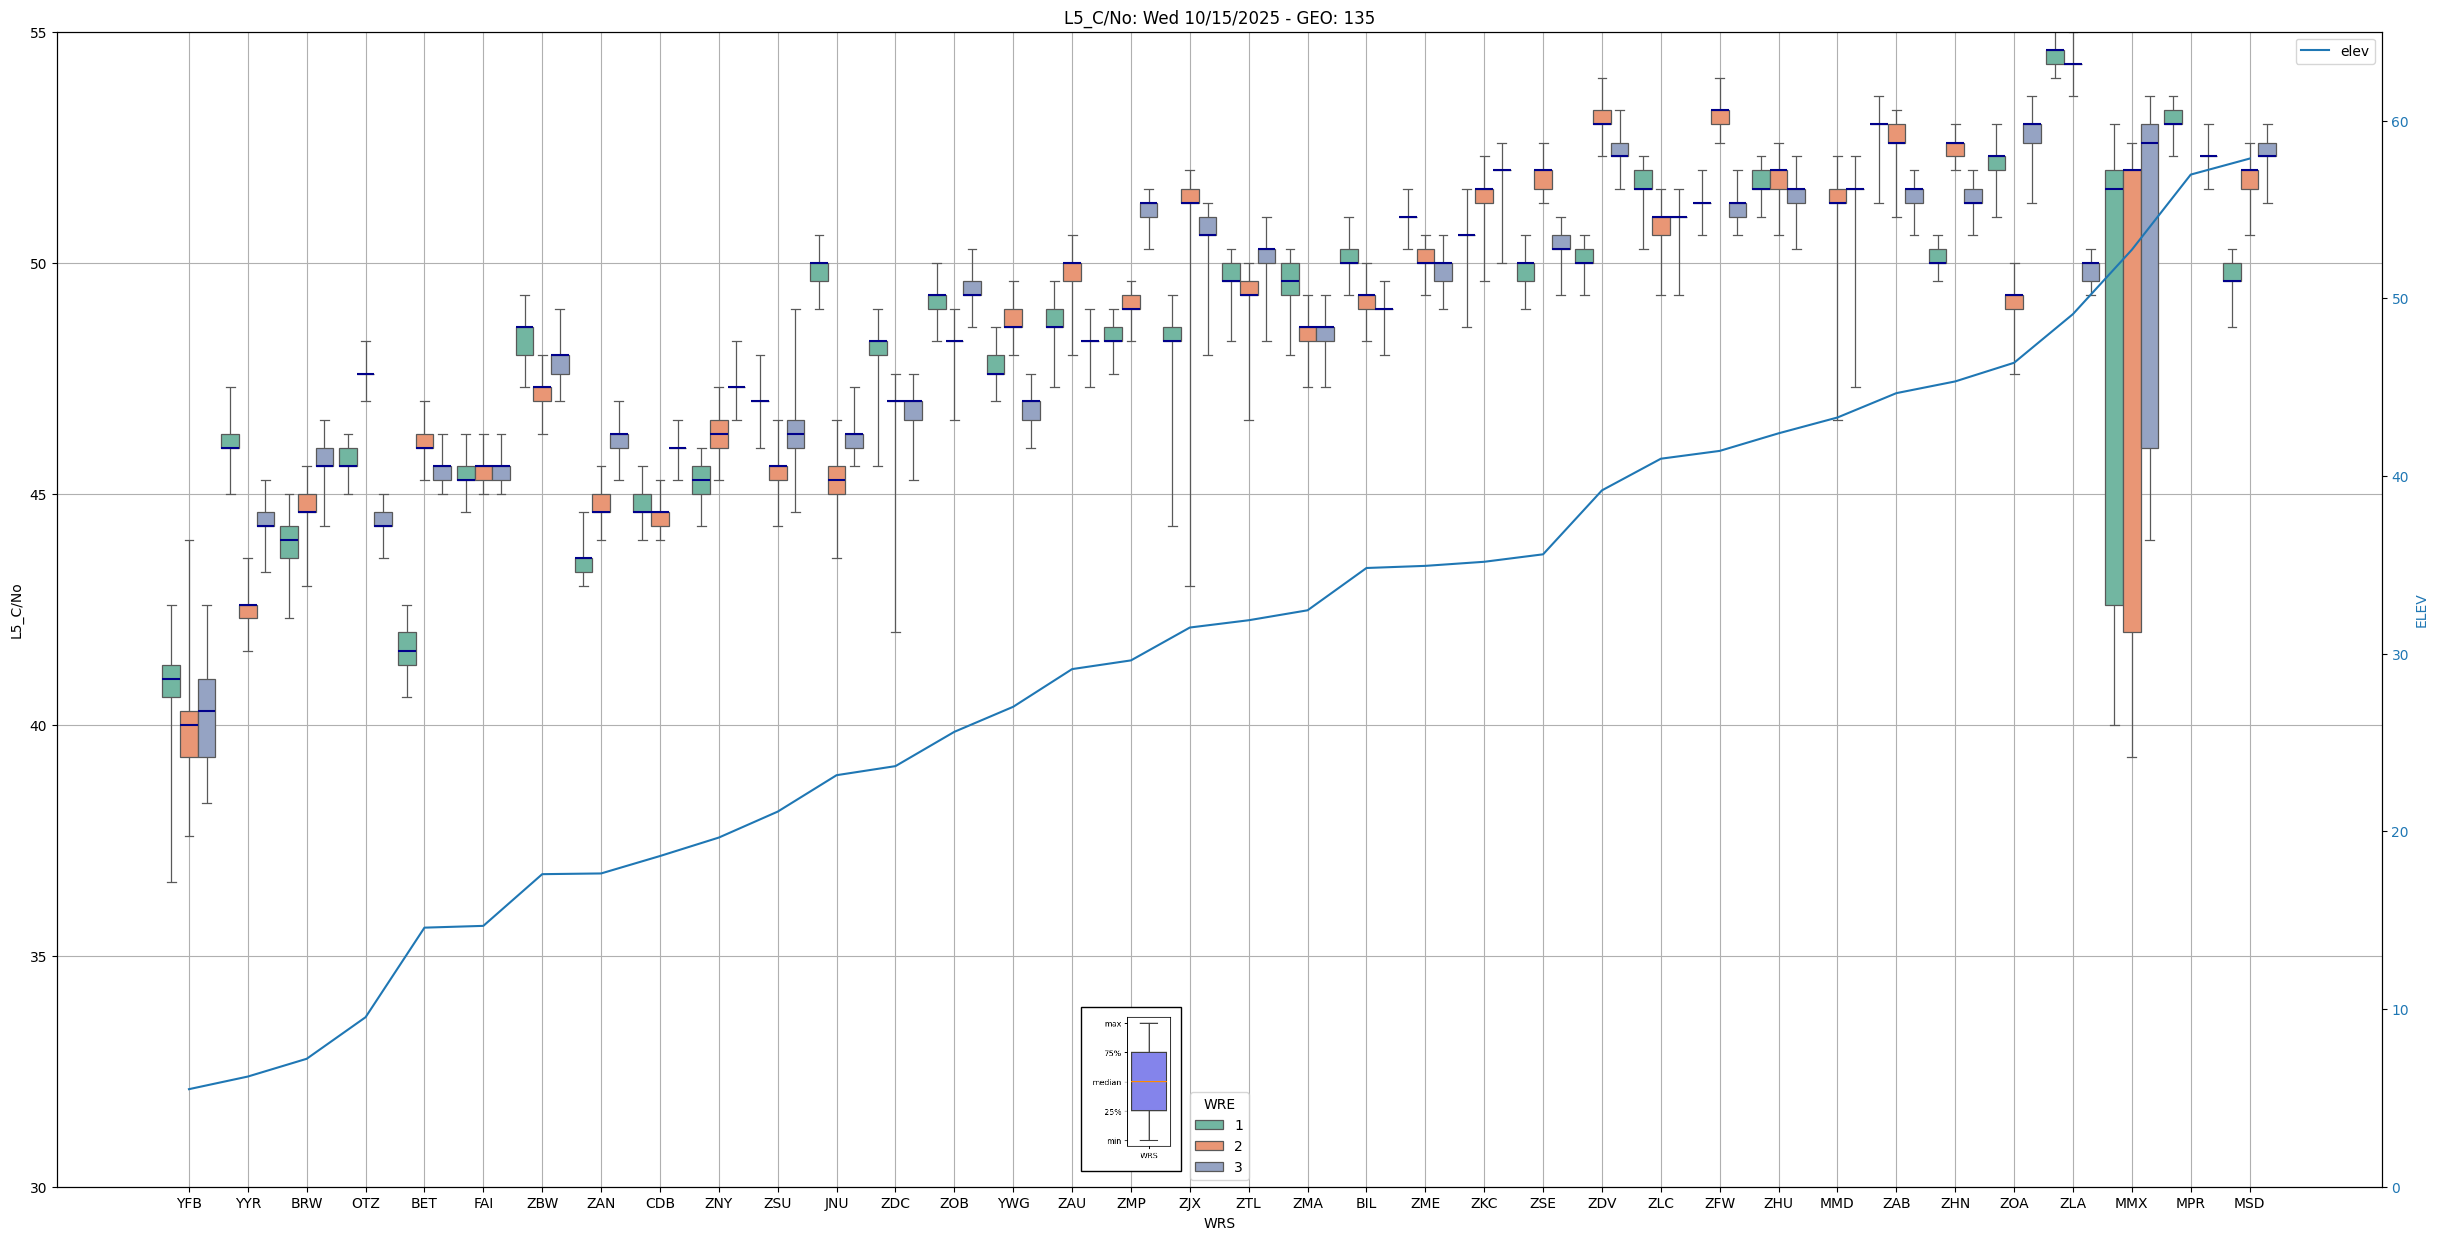Click the WRS x-axis title

click(1218, 1223)
